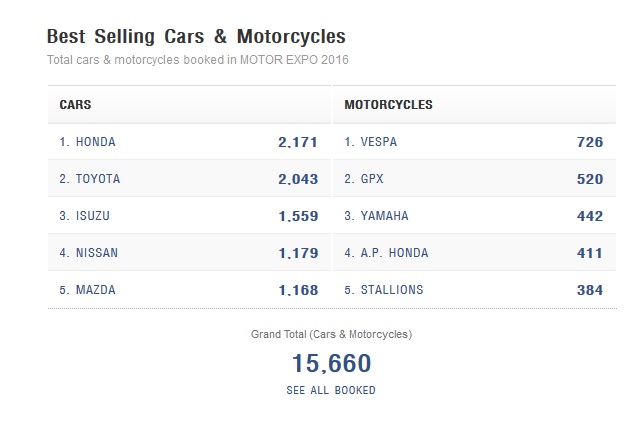Click Stallions' 384 booking number
This screenshot has height=429, width=643.
click(x=590, y=290)
